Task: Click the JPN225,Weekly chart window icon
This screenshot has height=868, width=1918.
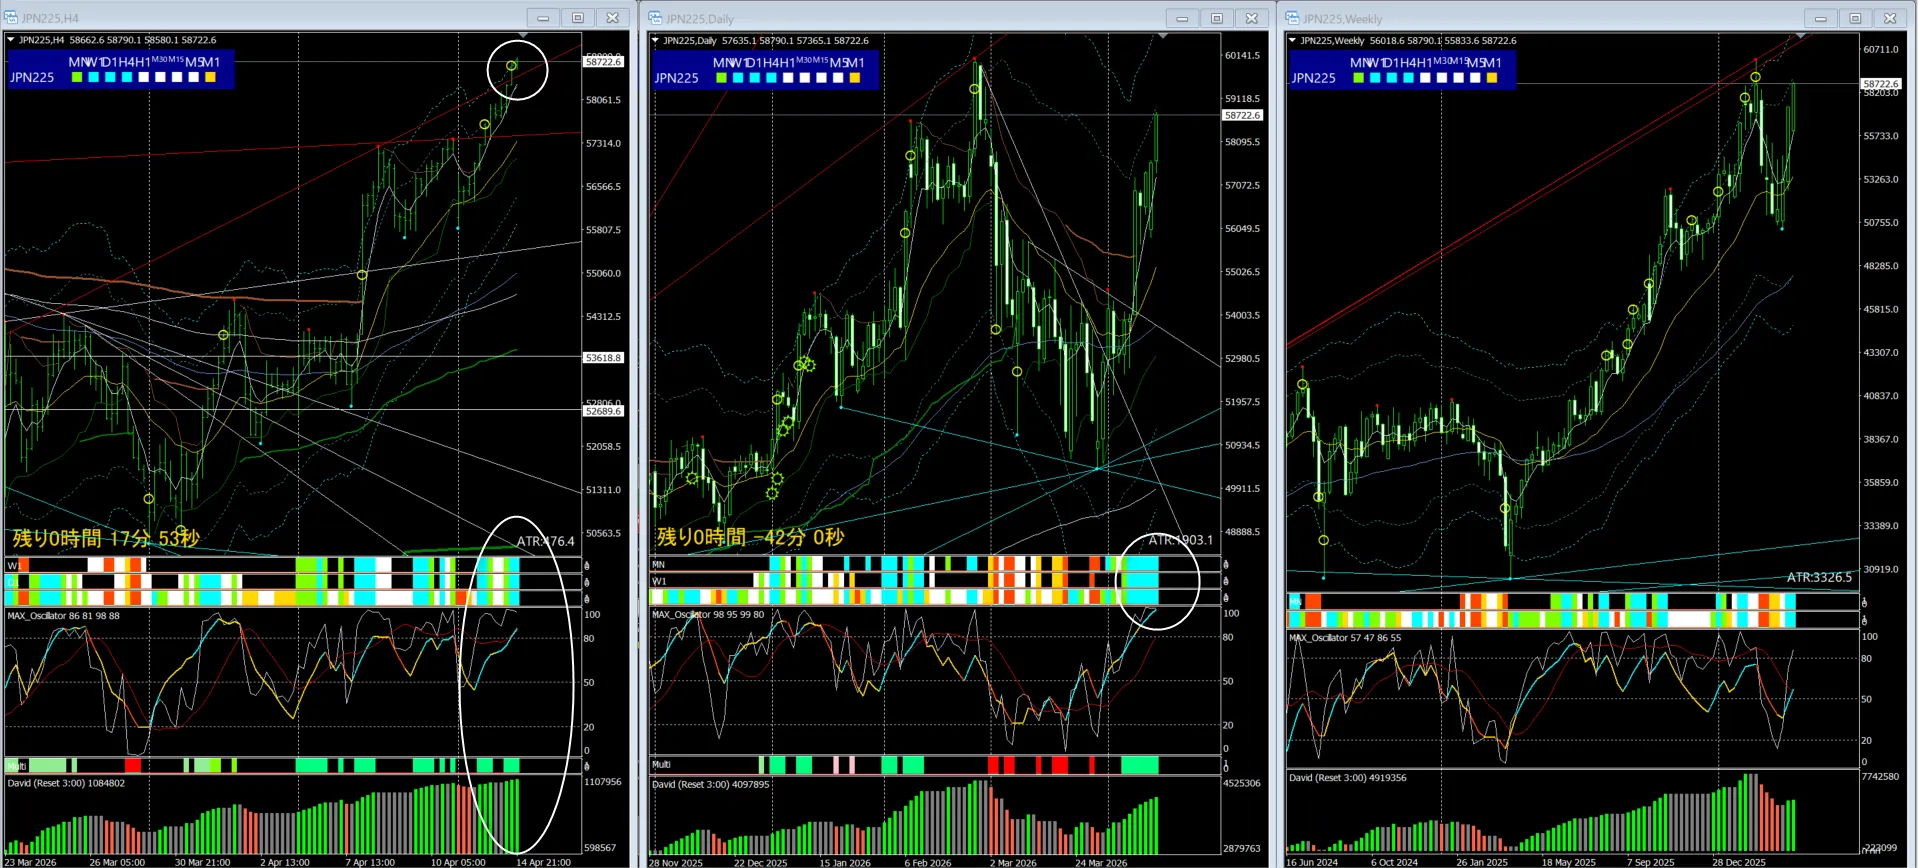Action: tap(1292, 18)
